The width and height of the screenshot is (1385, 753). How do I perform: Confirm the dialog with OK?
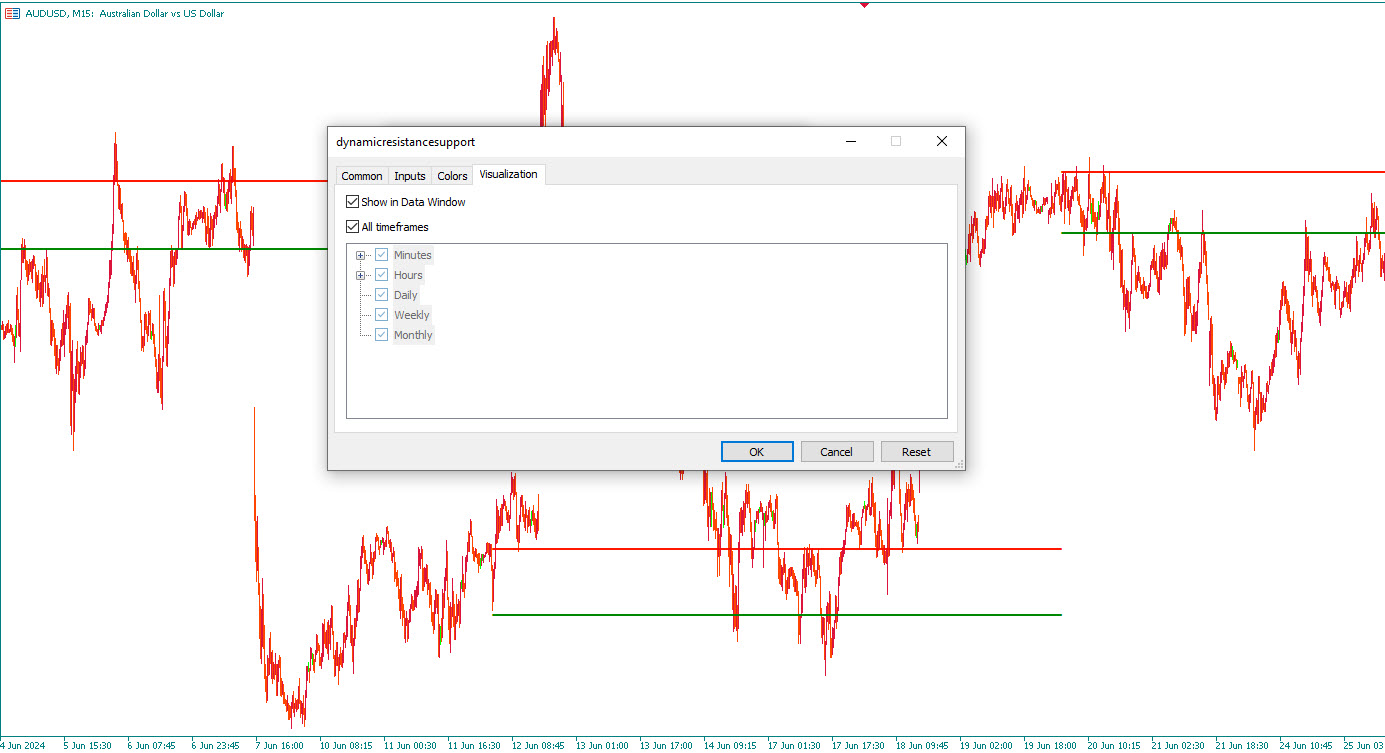[757, 452]
